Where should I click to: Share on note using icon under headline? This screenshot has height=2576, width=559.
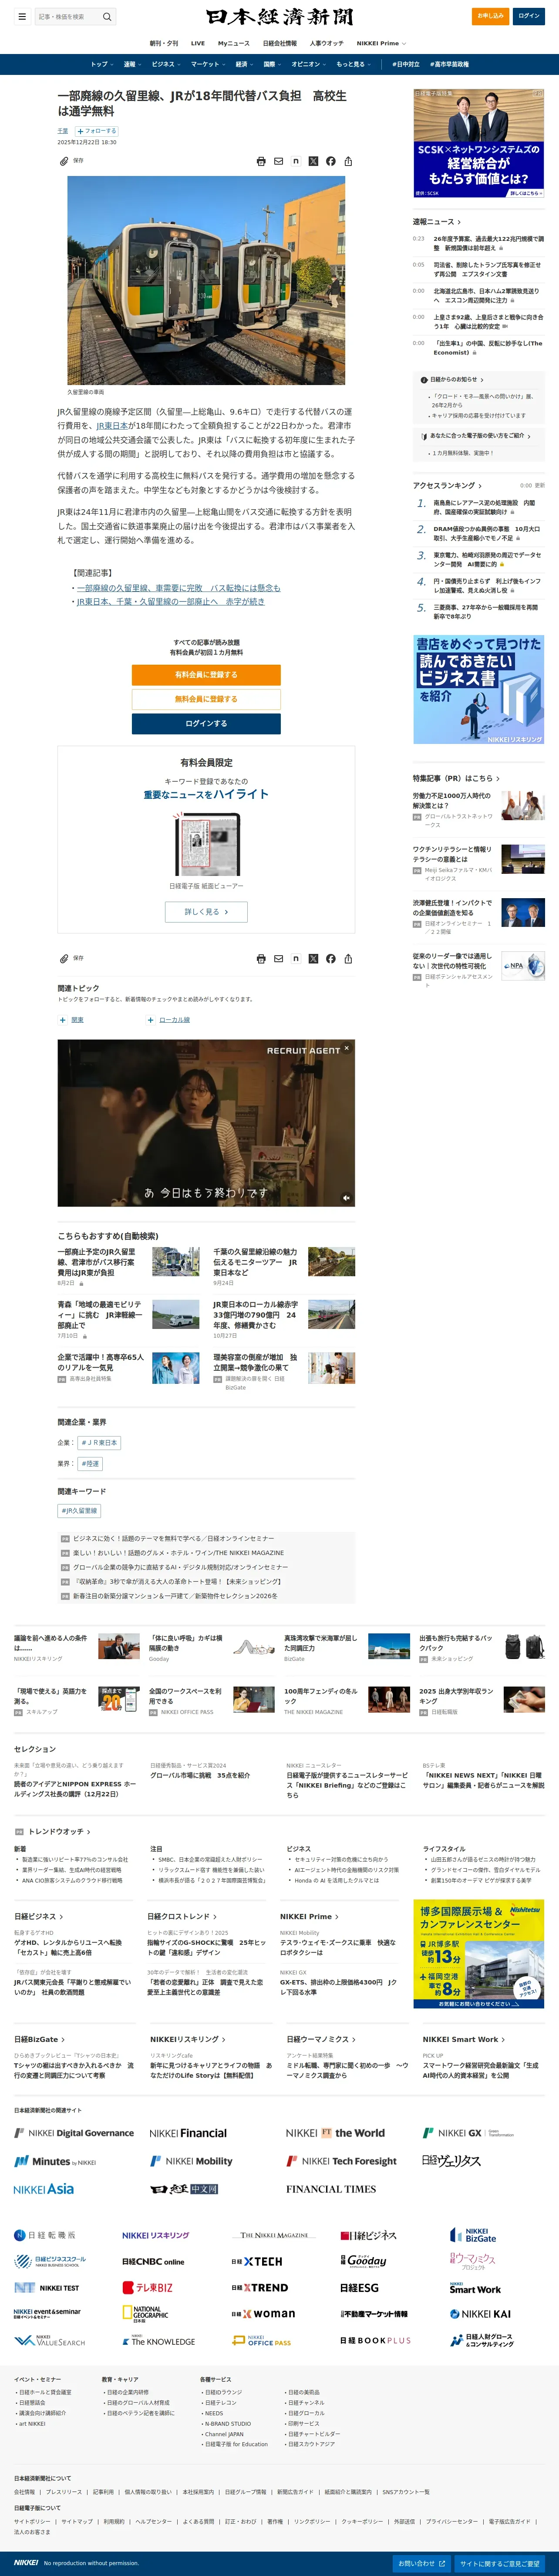tap(296, 161)
